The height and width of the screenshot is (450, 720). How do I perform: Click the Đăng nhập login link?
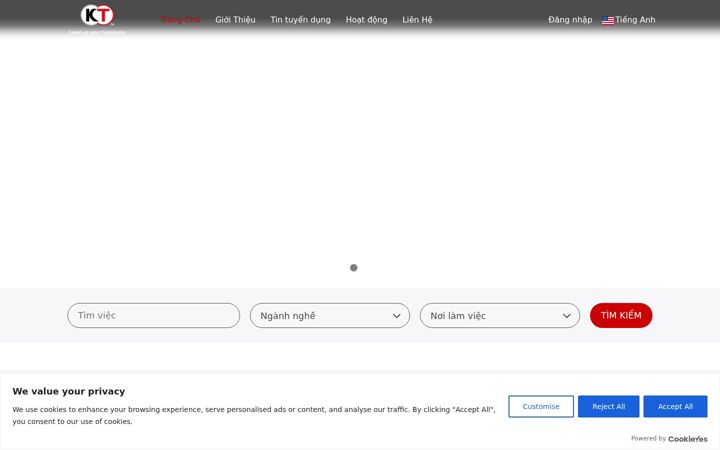click(570, 20)
